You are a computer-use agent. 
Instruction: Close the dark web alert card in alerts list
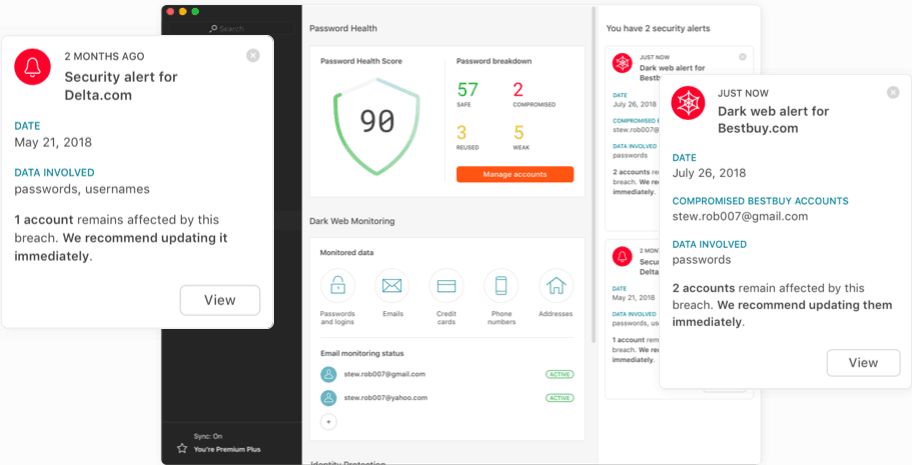point(742,57)
